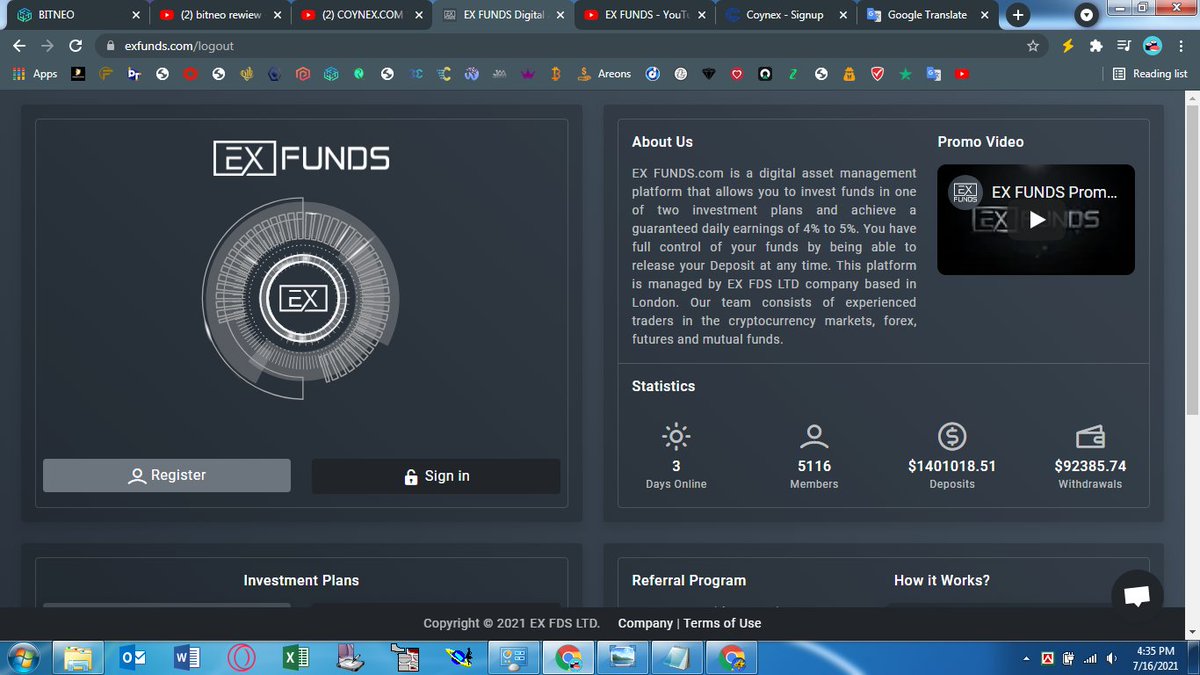
Task: Open the media control toolbar icon
Action: pos(1124,45)
